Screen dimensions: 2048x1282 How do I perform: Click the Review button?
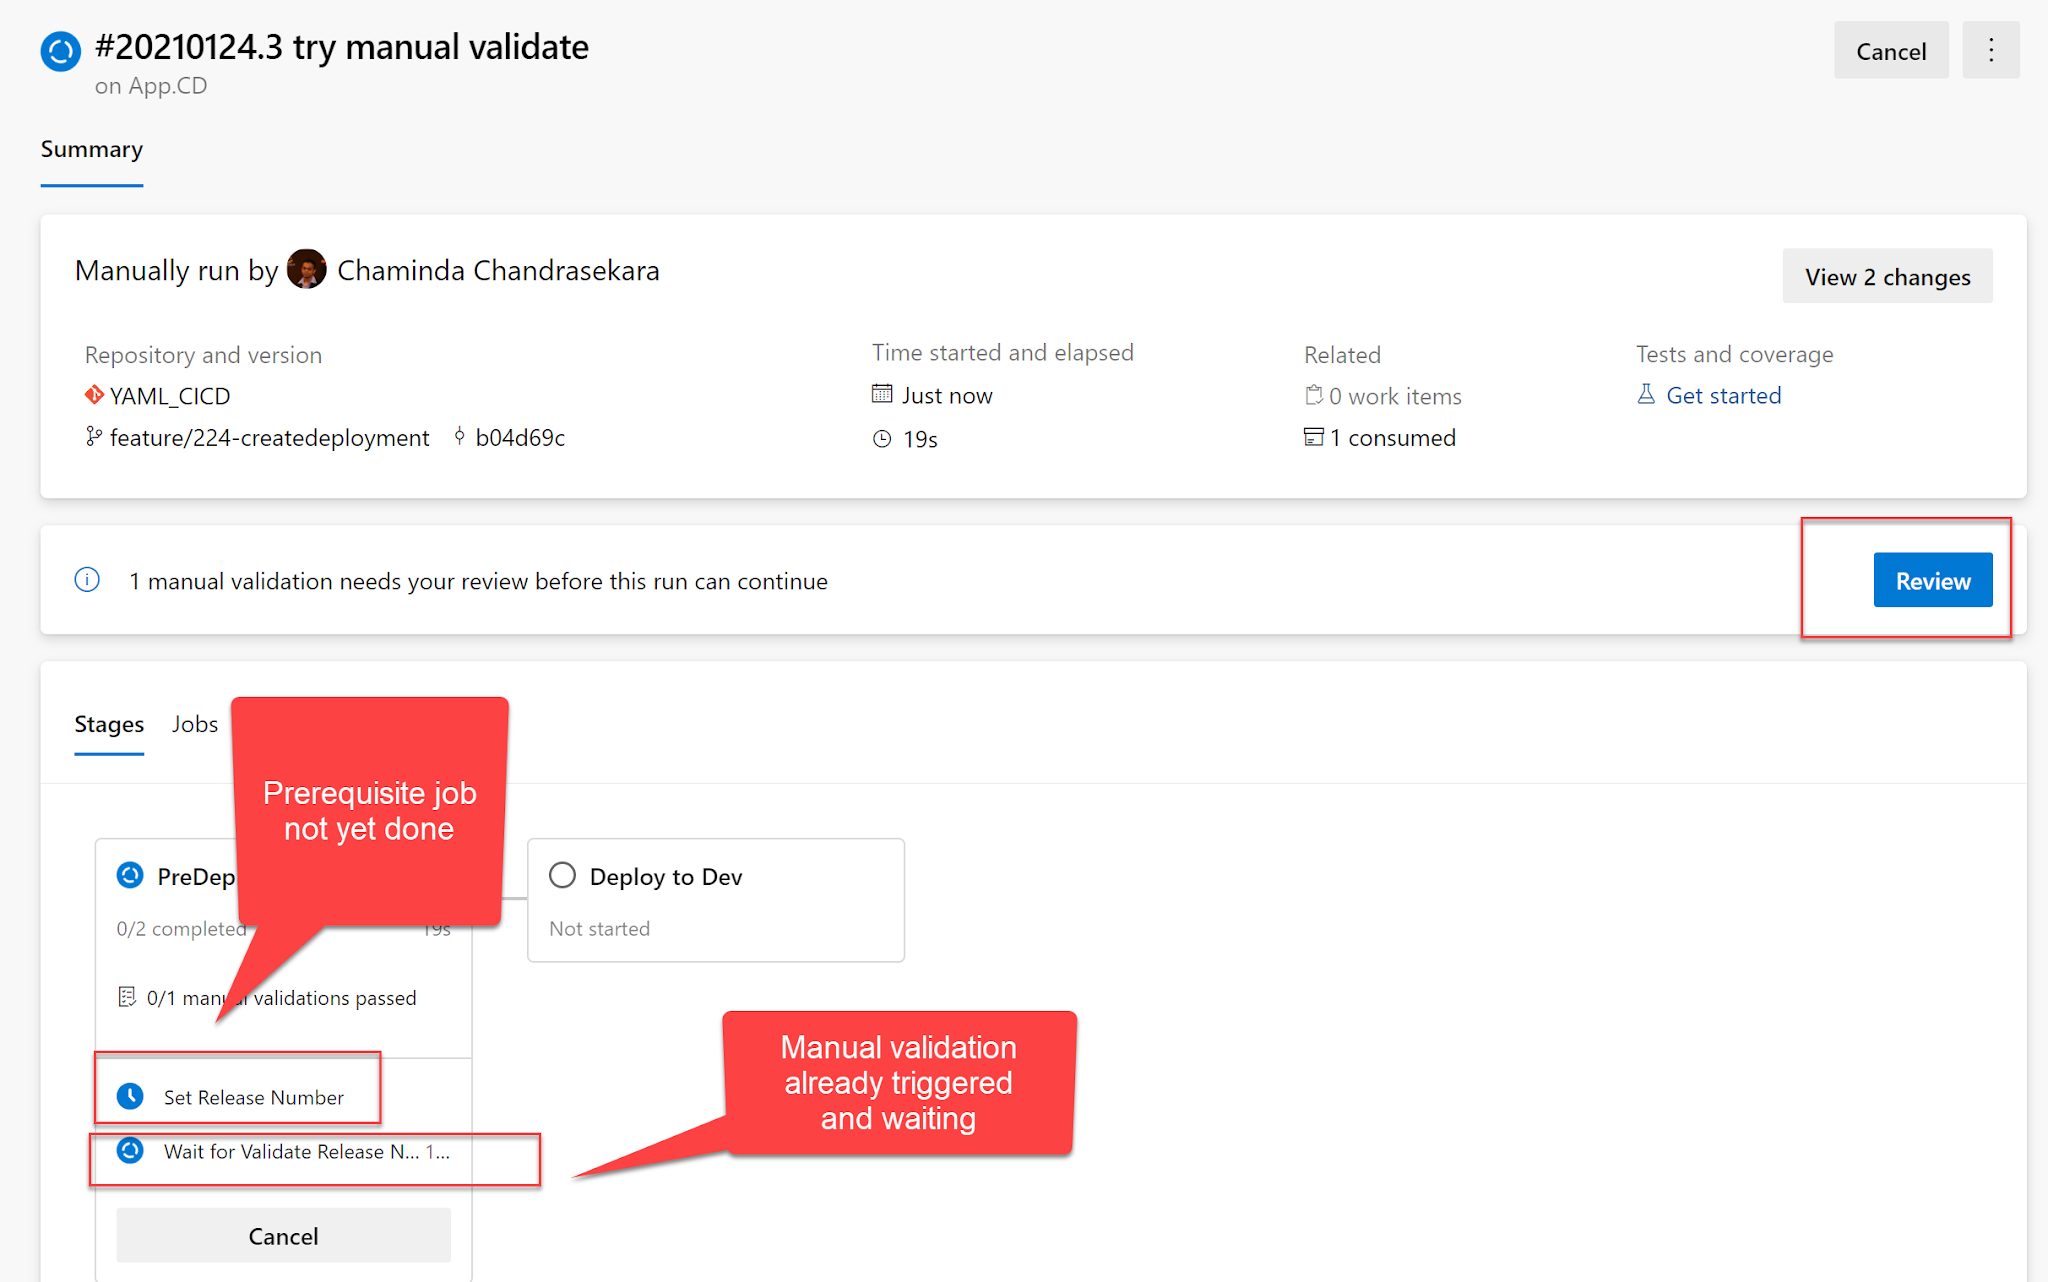point(1932,580)
